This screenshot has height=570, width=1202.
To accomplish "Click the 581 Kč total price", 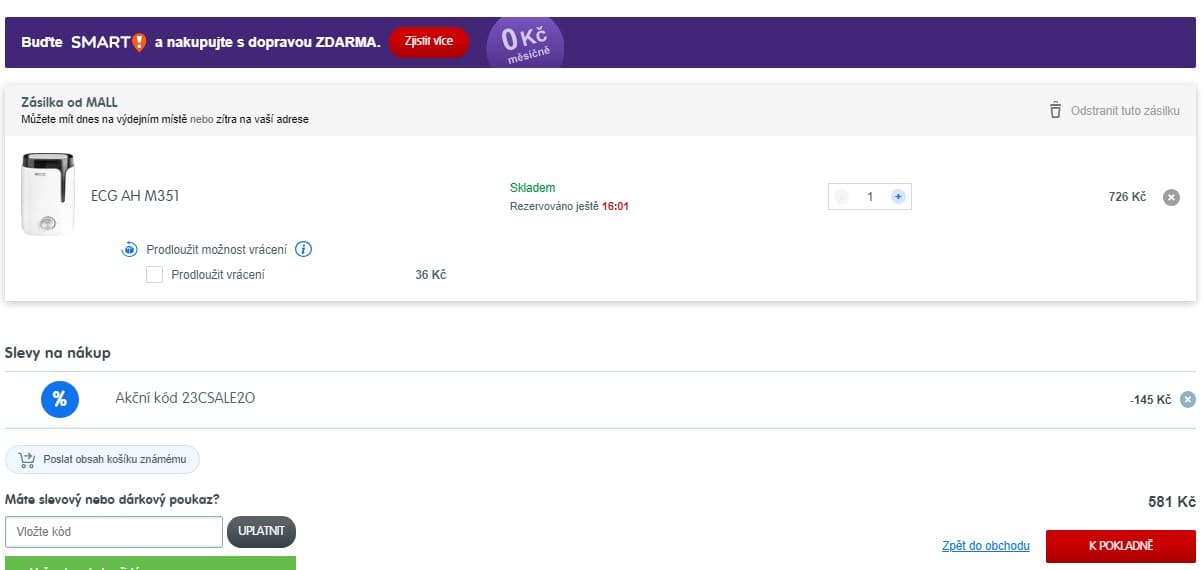I will (1172, 502).
